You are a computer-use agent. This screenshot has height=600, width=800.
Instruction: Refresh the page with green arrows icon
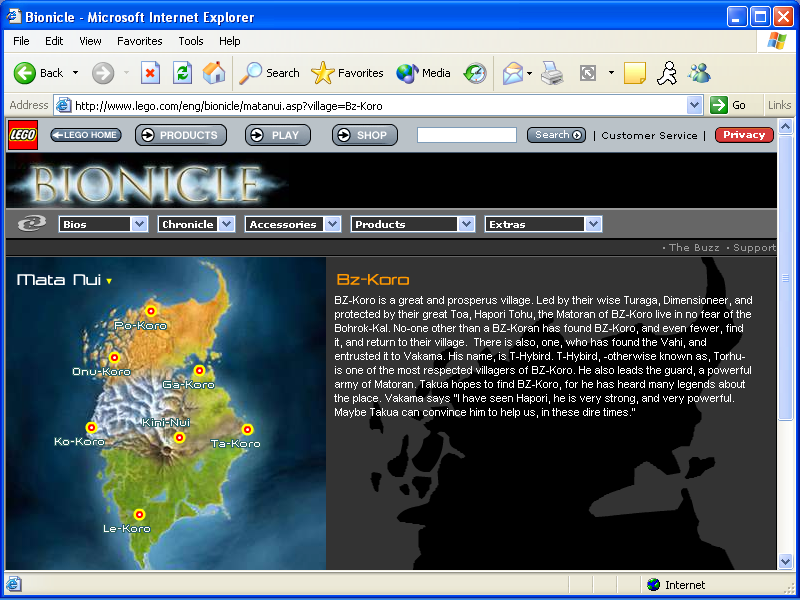click(182, 73)
